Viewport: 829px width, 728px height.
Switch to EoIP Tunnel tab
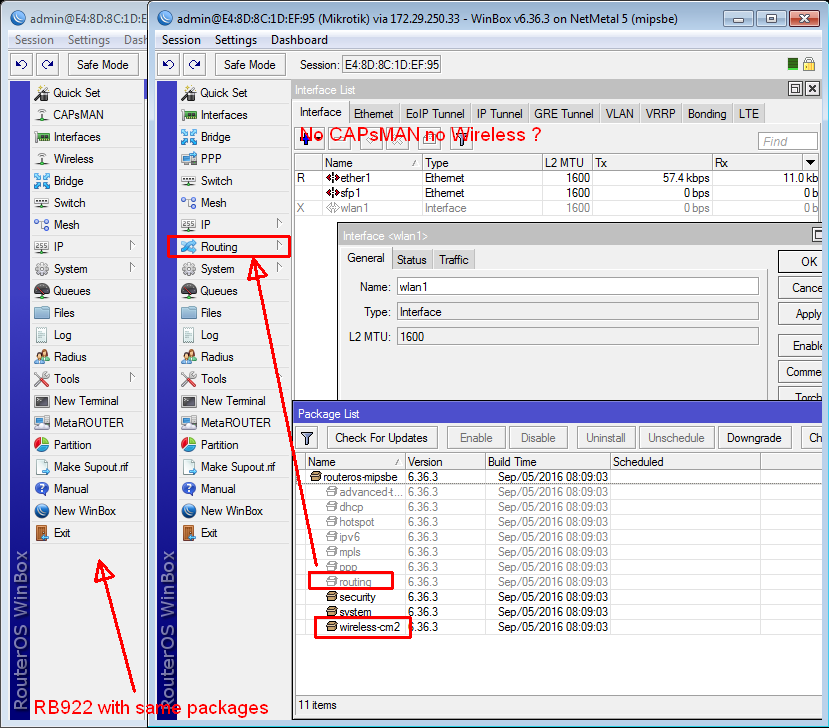click(x=435, y=114)
